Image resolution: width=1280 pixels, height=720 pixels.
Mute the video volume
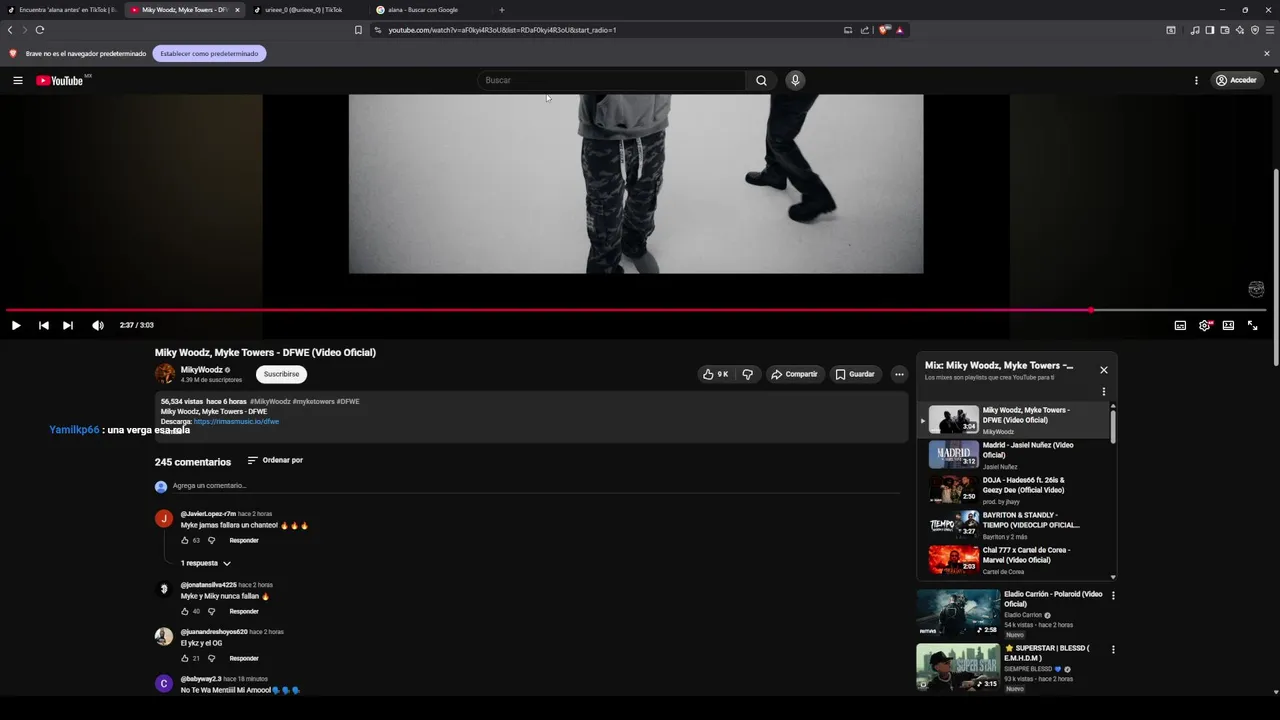point(97,325)
